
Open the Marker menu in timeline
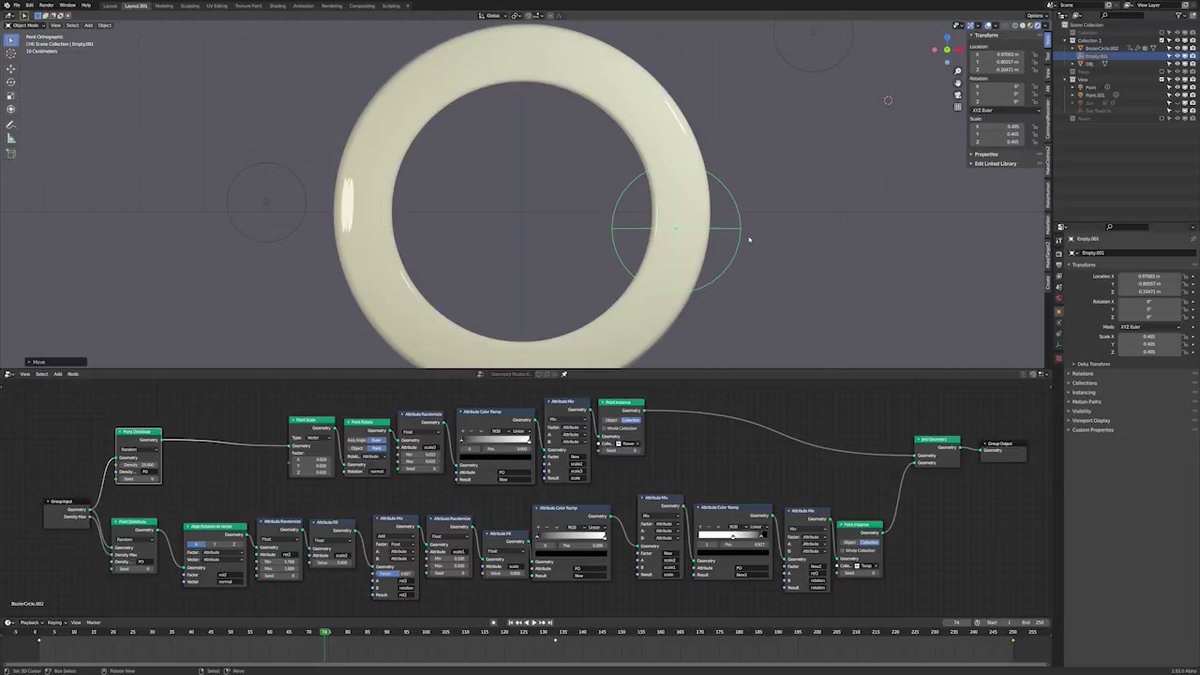pyautogui.click(x=93, y=622)
